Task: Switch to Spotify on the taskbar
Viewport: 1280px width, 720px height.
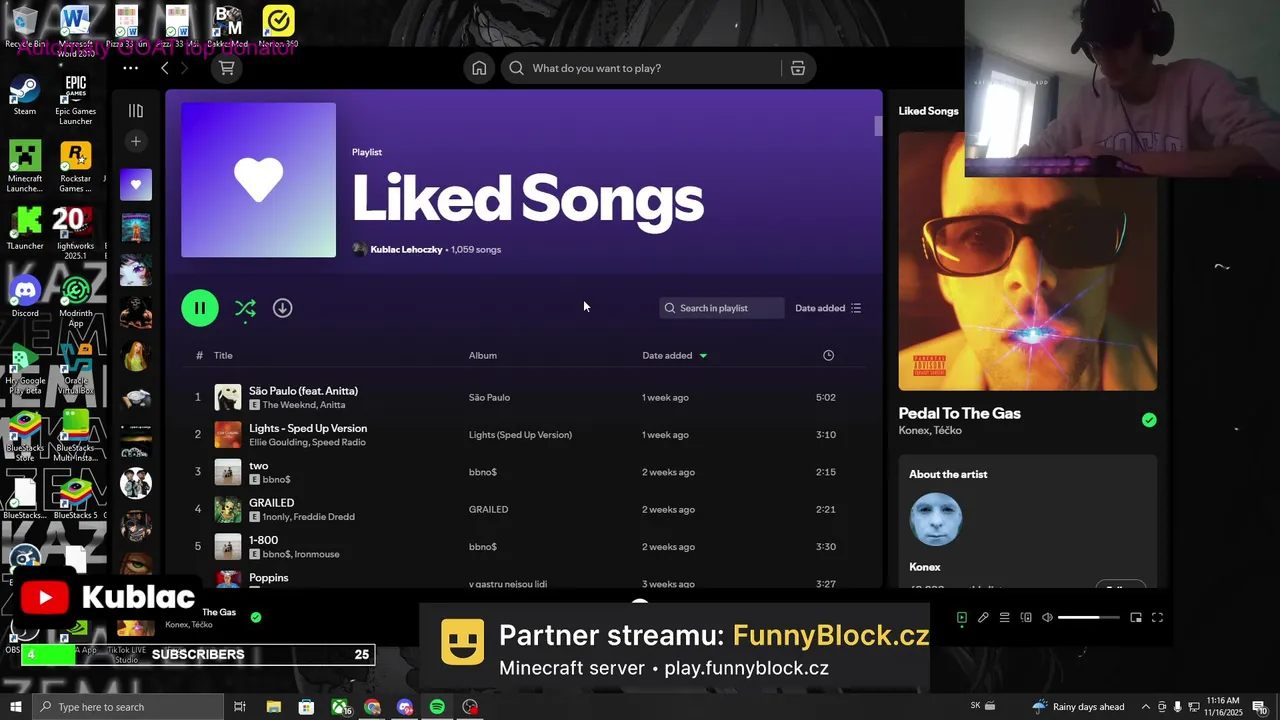Action: pyautogui.click(x=437, y=707)
